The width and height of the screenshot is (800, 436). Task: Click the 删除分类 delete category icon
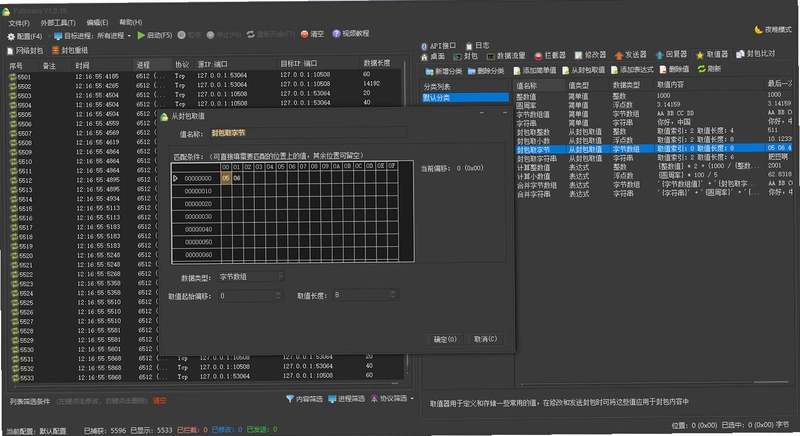[x=471, y=71]
